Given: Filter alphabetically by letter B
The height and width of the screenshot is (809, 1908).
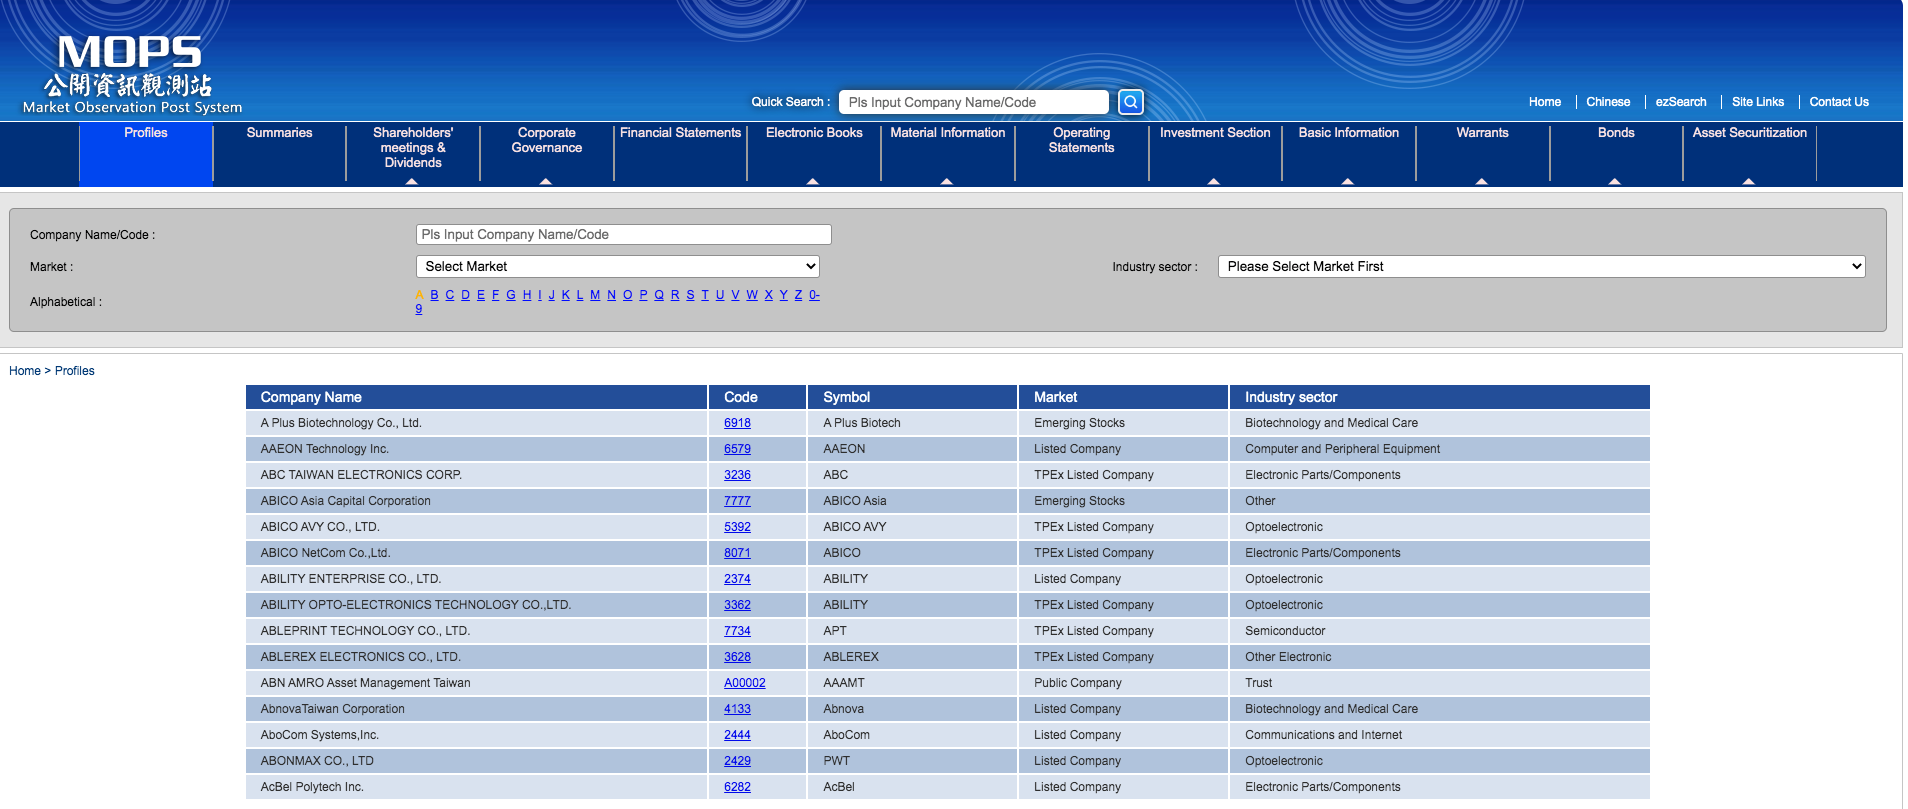Looking at the screenshot, I should [x=434, y=295].
